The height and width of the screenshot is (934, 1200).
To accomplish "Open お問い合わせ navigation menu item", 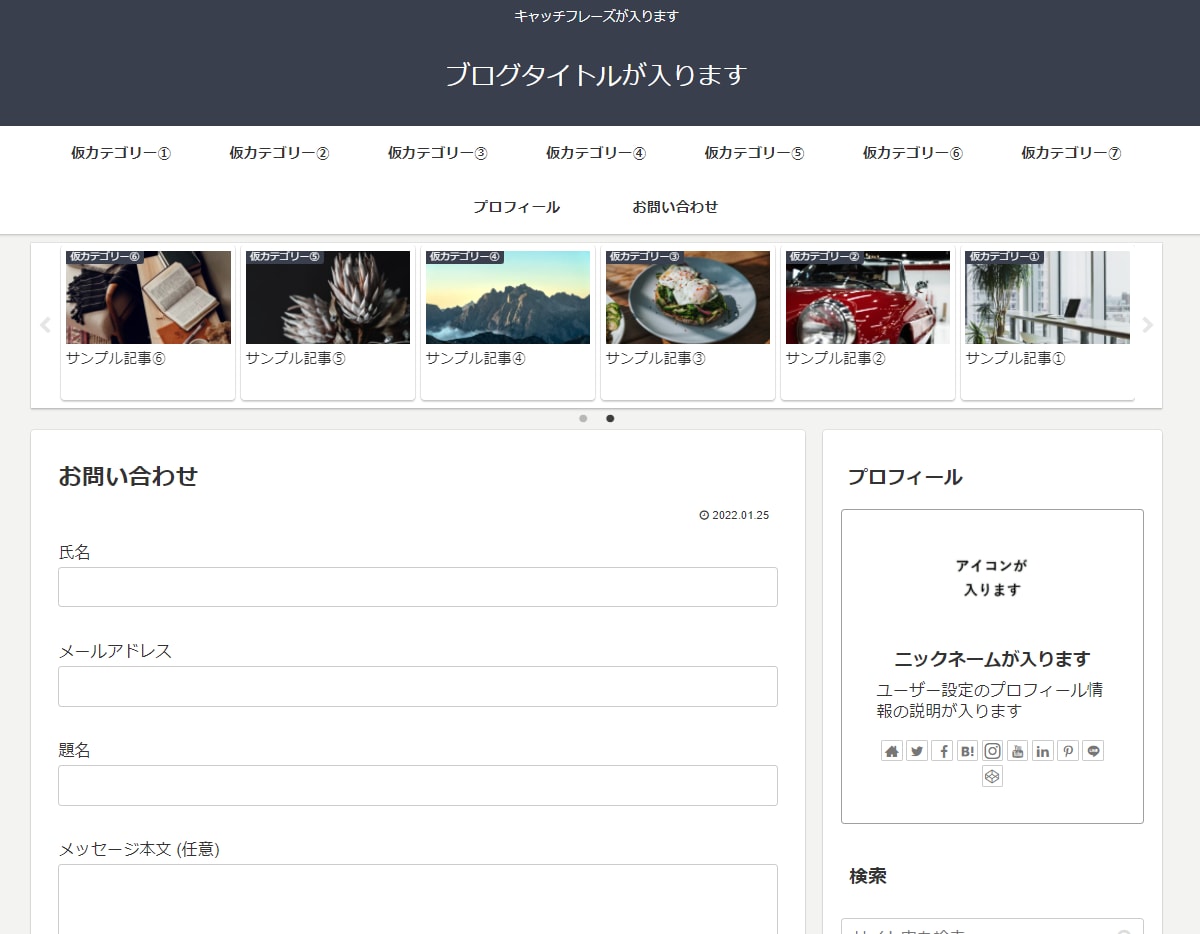I will coord(675,207).
